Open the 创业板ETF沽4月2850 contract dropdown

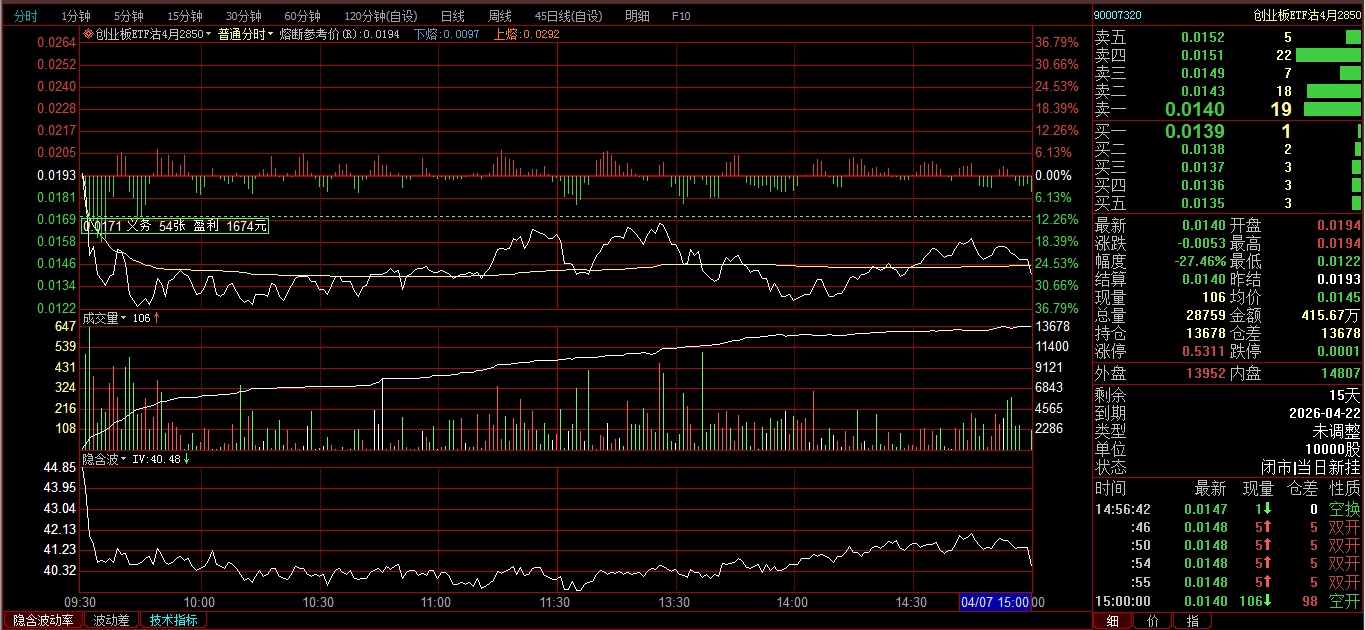point(150,34)
